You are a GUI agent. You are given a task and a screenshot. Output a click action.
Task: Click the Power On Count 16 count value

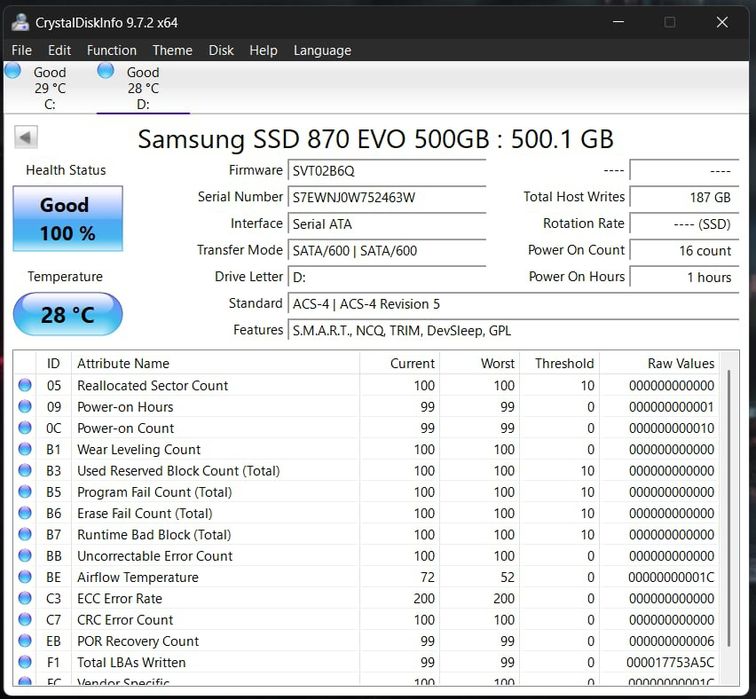tap(684, 250)
